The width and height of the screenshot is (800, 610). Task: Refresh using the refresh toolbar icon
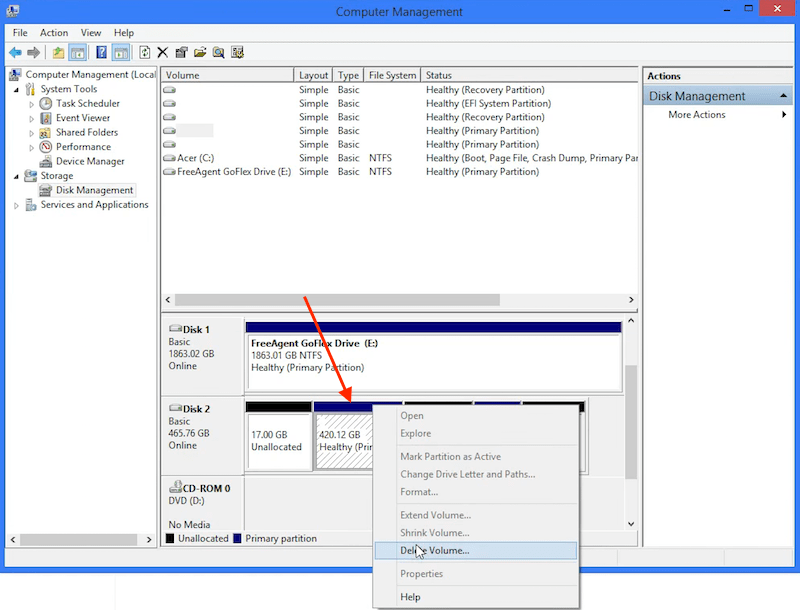[144, 52]
